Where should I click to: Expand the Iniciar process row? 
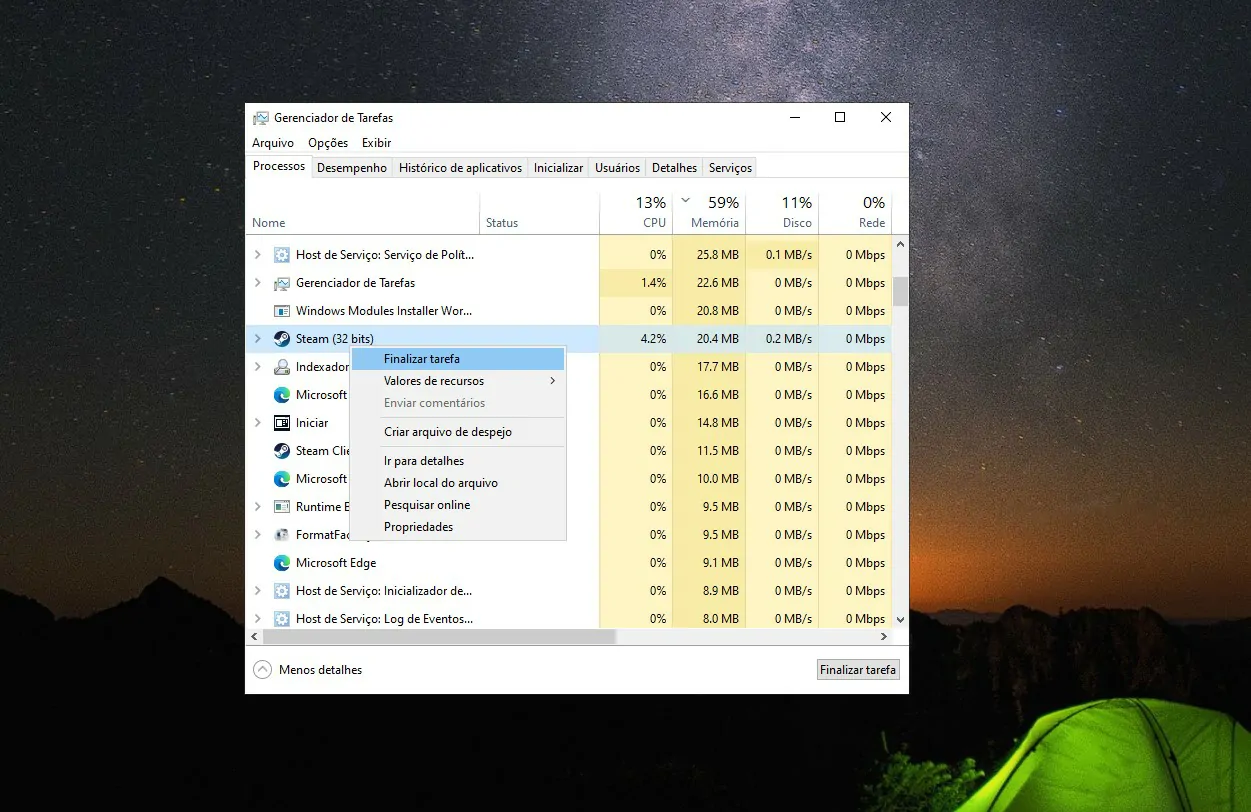pos(257,423)
